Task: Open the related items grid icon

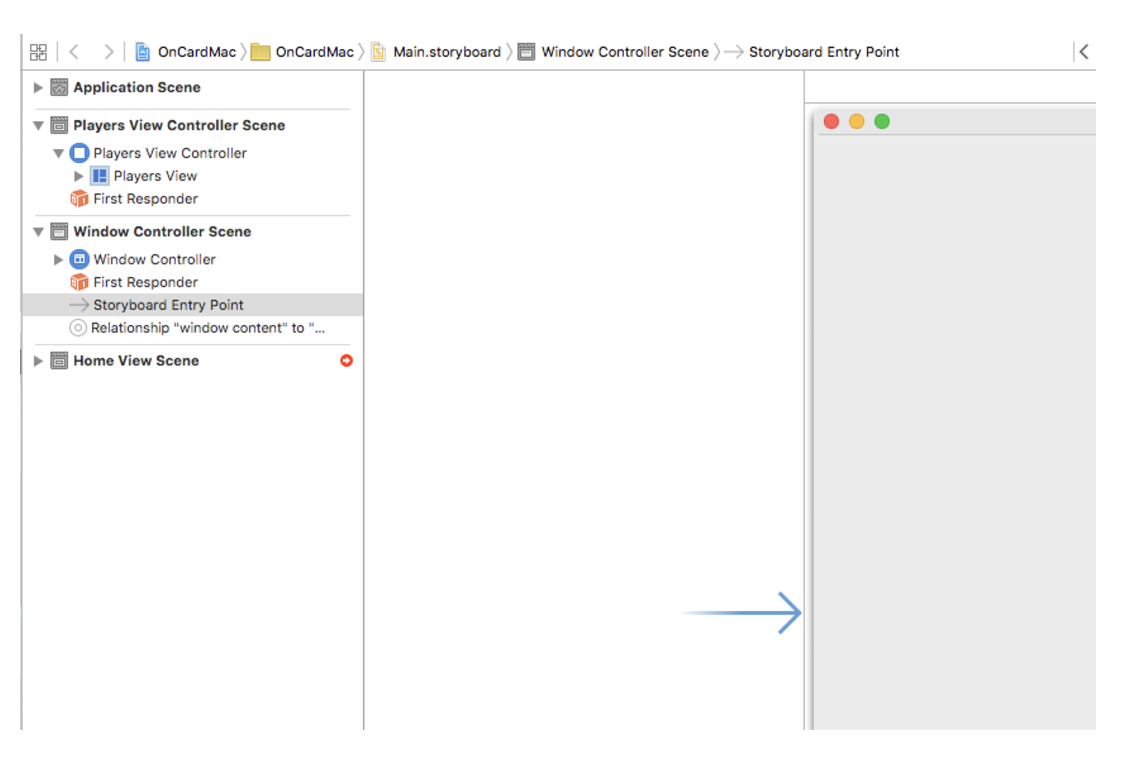Action: point(38,51)
